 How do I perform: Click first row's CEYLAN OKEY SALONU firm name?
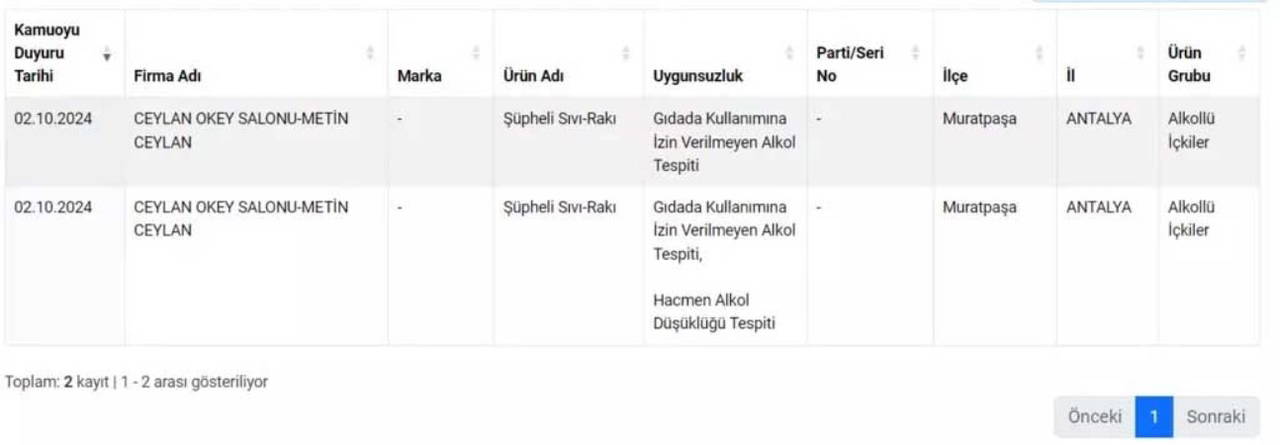(x=240, y=130)
